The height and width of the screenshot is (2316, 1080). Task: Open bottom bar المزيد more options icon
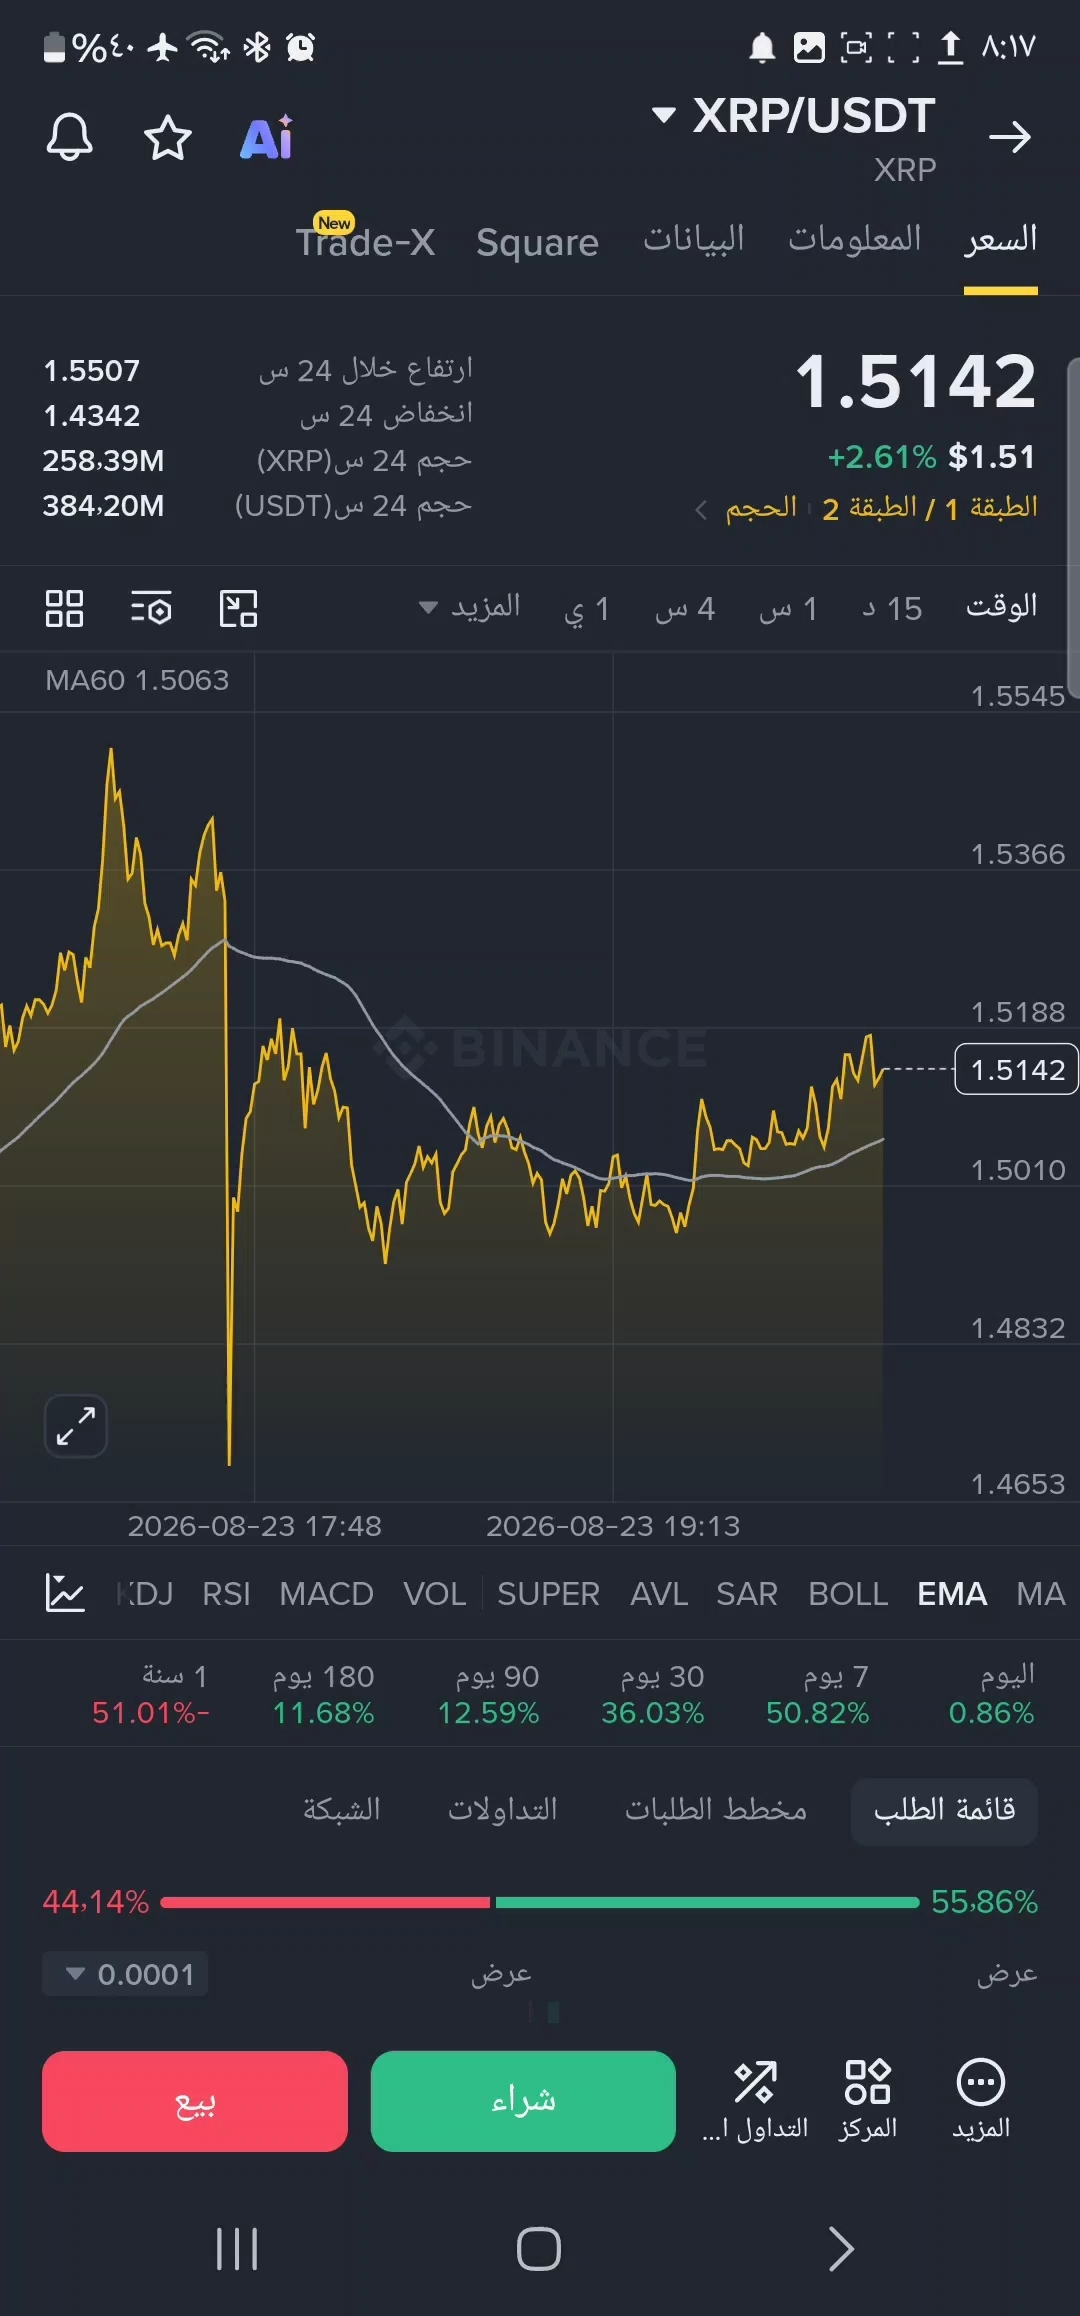click(981, 2101)
